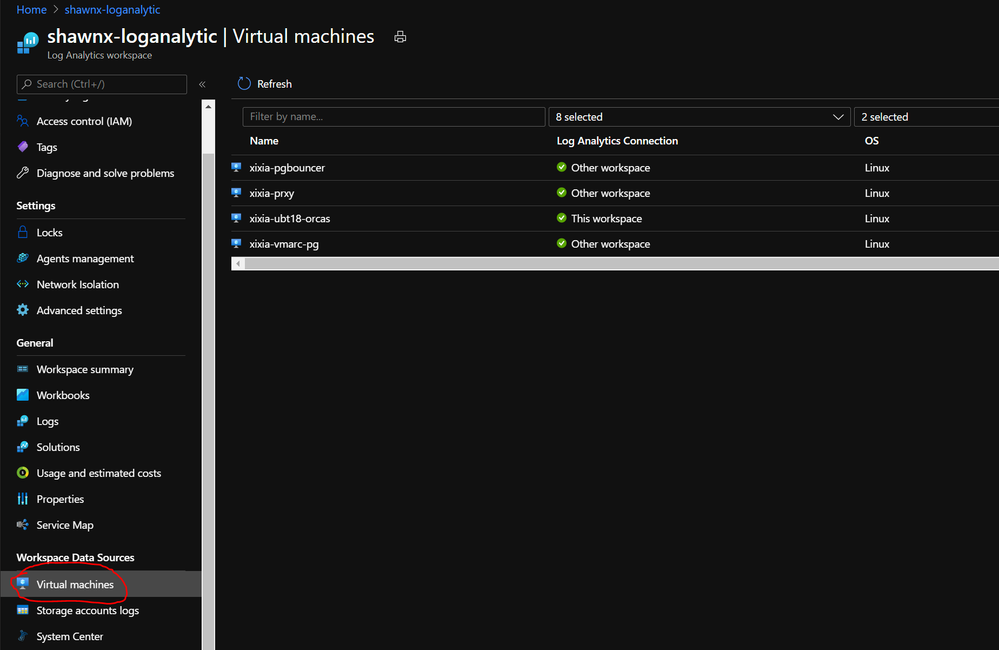The image size is (999, 650).
Task: Open shawnx-loganalytic breadcrumb link
Action: tap(112, 10)
